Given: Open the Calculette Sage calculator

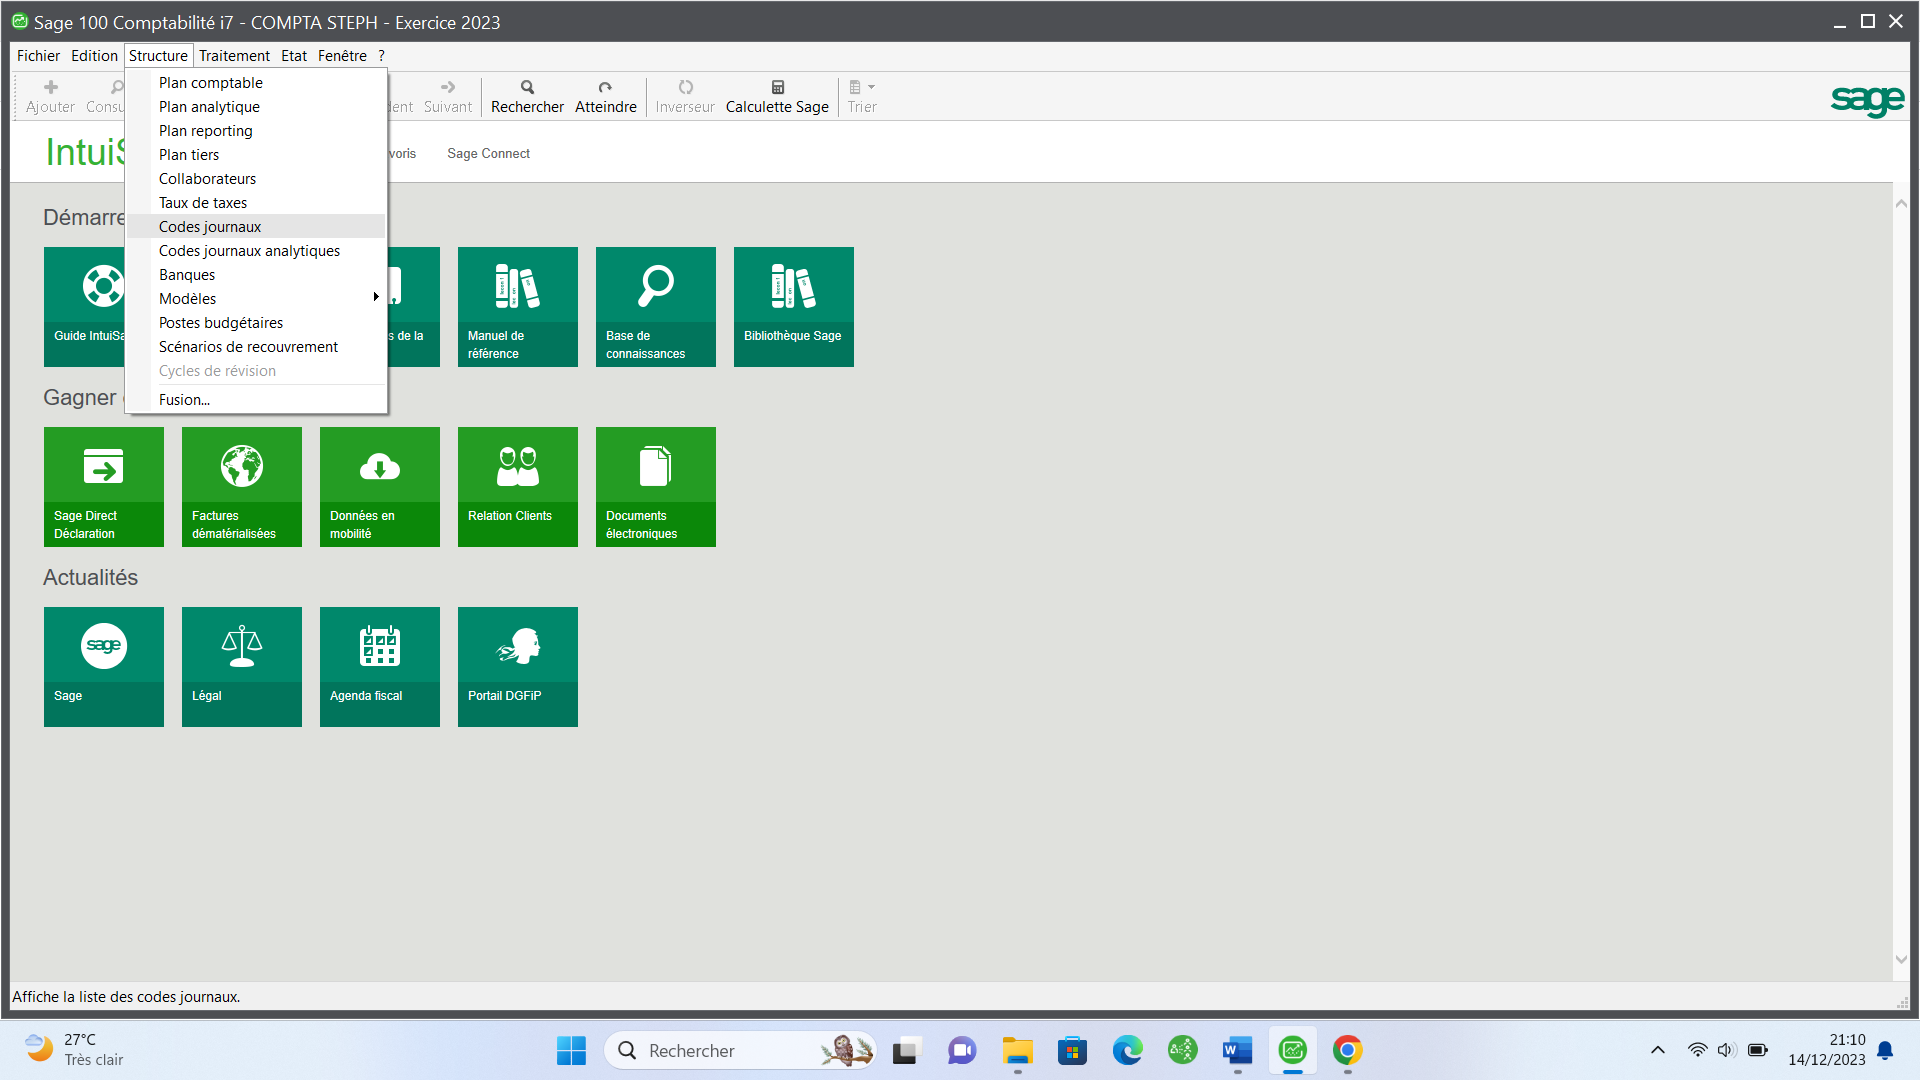Looking at the screenshot, I should click(777, 97).
